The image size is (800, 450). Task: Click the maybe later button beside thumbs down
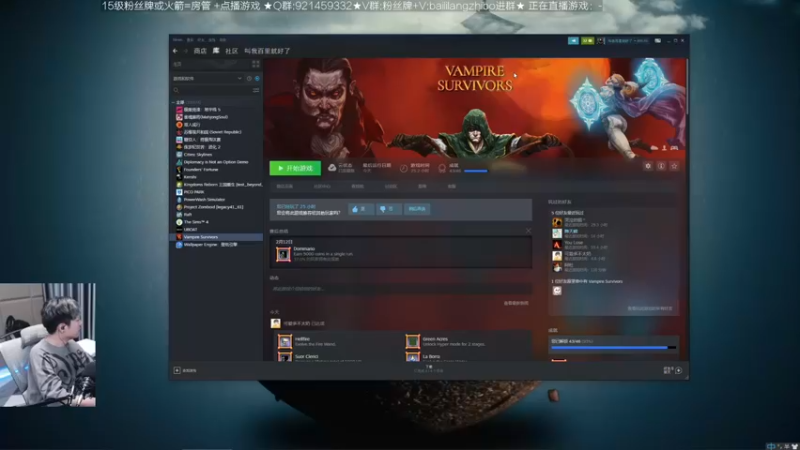417,209
